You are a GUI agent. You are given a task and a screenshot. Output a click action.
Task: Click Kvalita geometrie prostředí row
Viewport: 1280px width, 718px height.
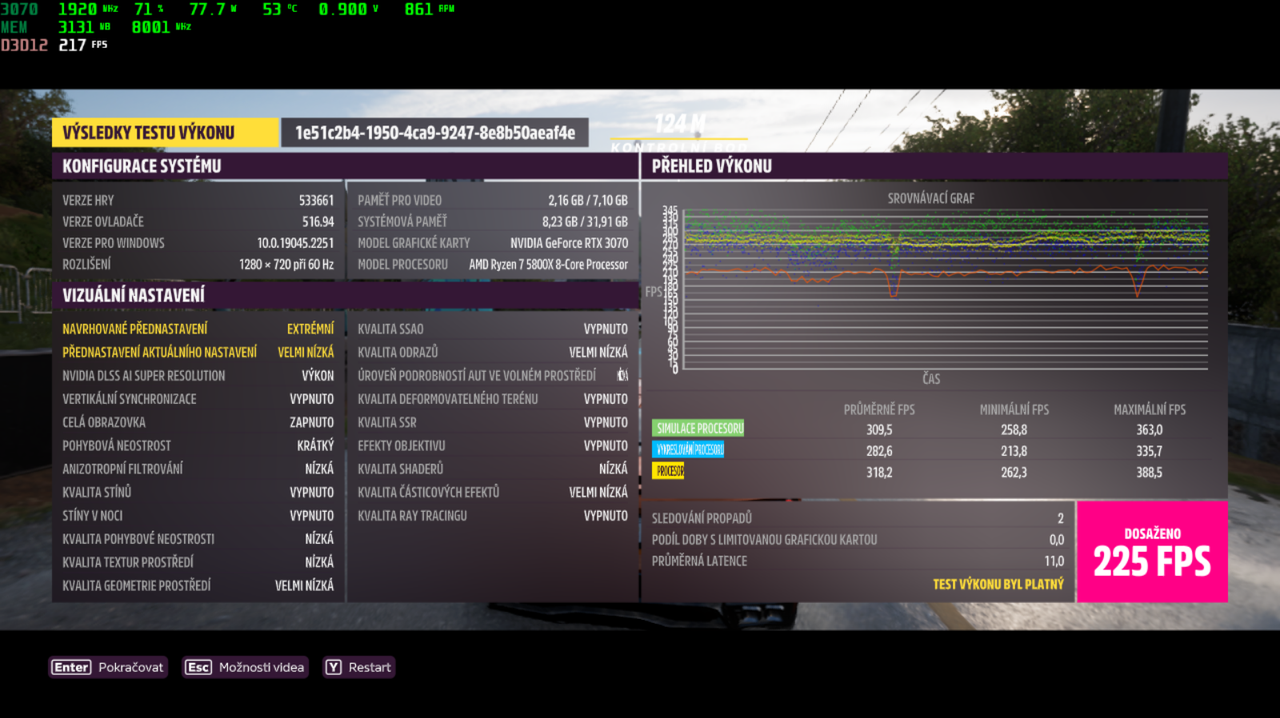click(198, 586)
